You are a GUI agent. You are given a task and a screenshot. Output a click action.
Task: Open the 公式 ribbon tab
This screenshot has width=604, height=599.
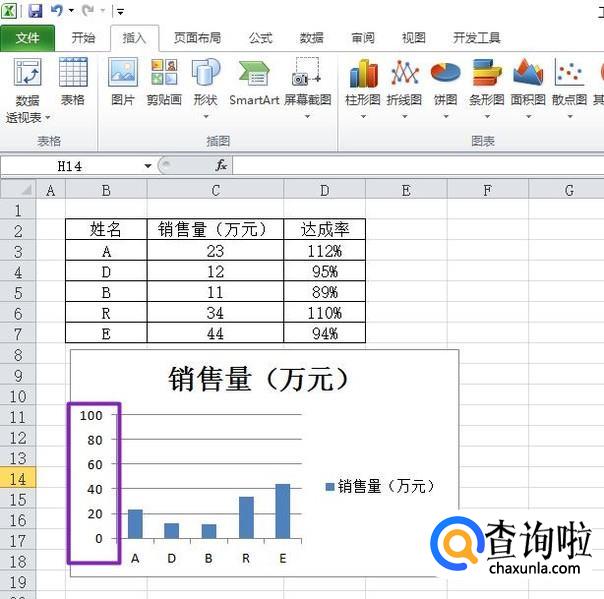260,38
